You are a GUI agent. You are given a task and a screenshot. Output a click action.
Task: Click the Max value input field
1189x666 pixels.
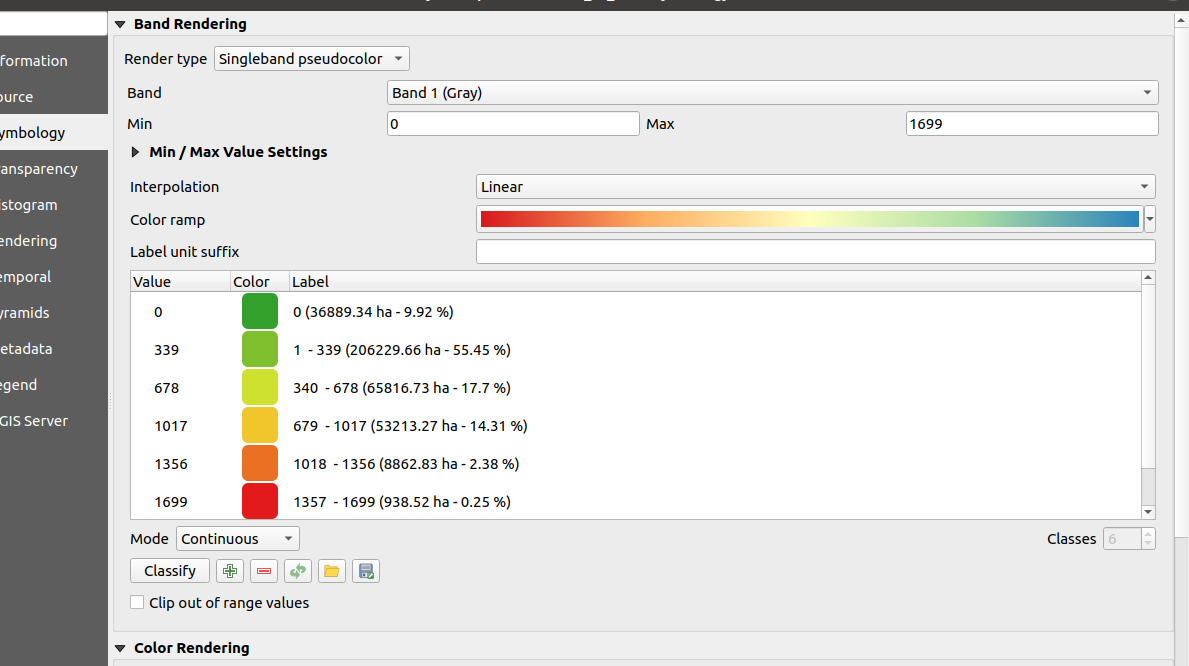(1031, 124)
